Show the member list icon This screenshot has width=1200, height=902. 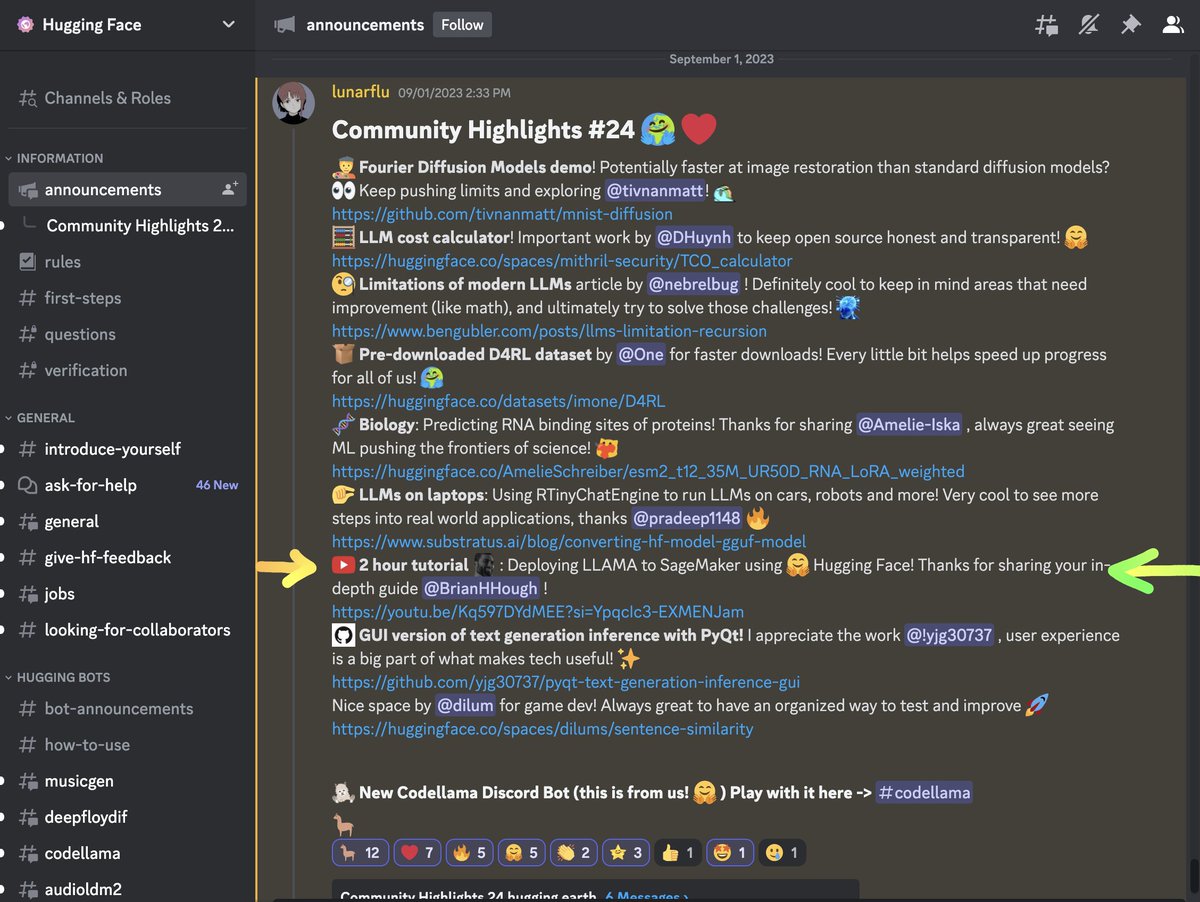(1173, 25)
